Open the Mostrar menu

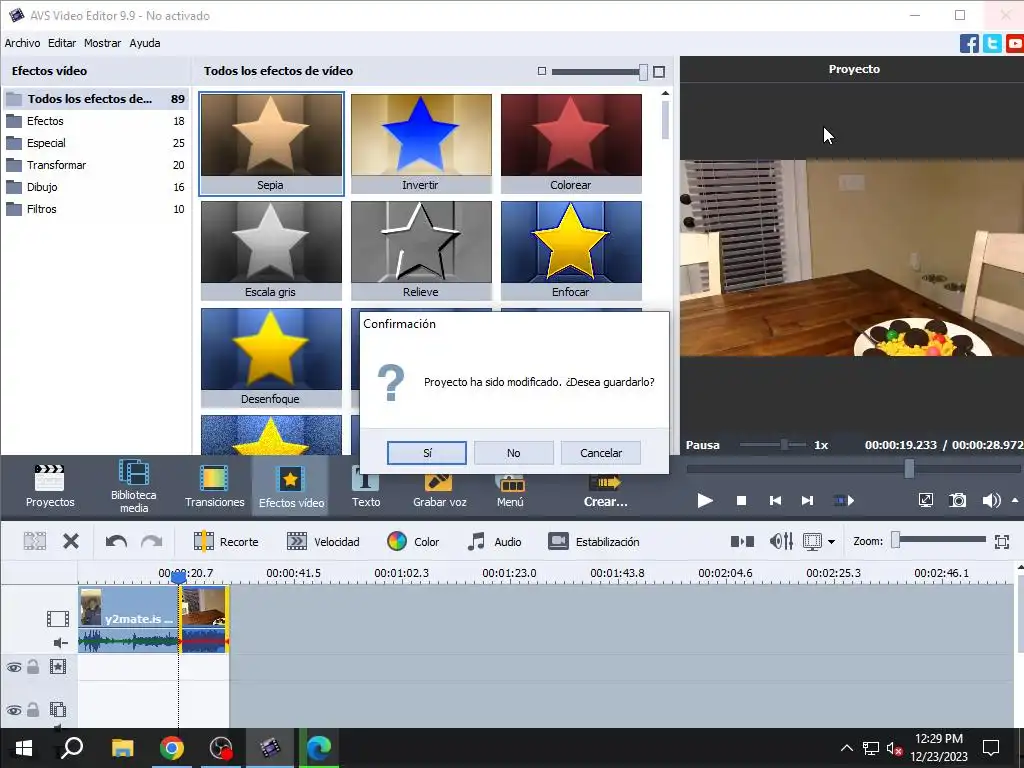point(103,43)
